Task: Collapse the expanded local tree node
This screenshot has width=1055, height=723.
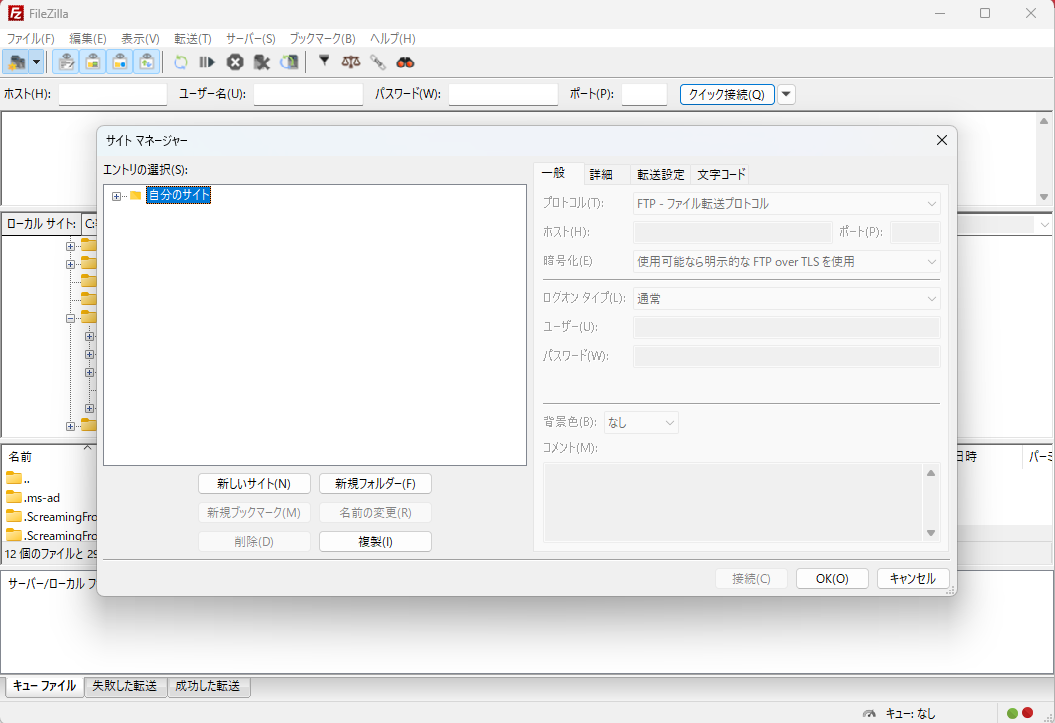Action: click(70, 318)
